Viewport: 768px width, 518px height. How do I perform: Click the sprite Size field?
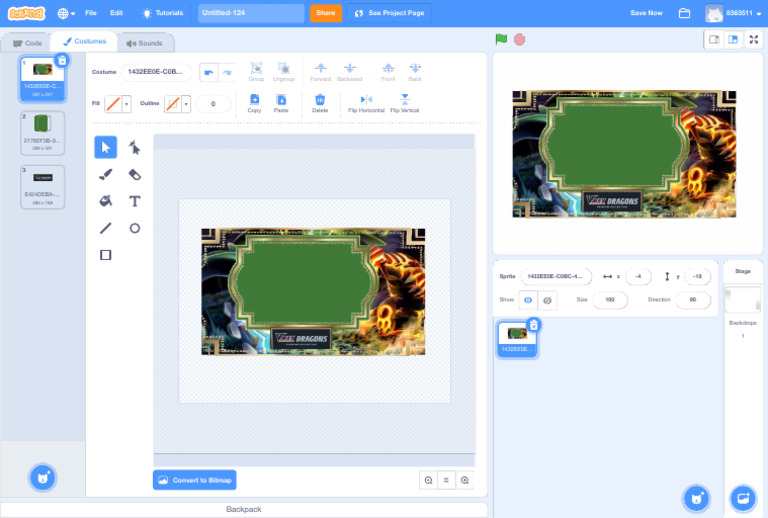click(x=610, y=300)
